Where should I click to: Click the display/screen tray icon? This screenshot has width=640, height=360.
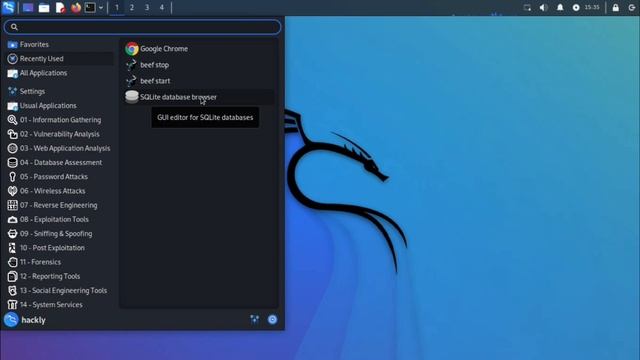pos(527,8)
